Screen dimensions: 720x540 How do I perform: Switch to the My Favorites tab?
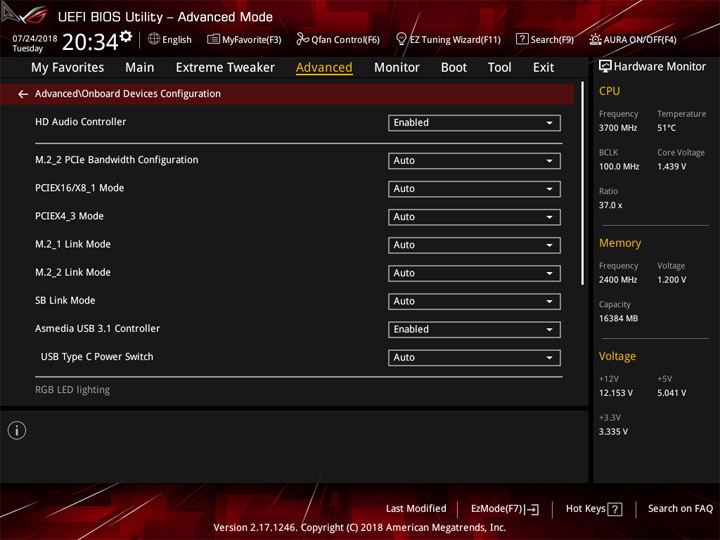pyautogui.click(x=68, y=68)
